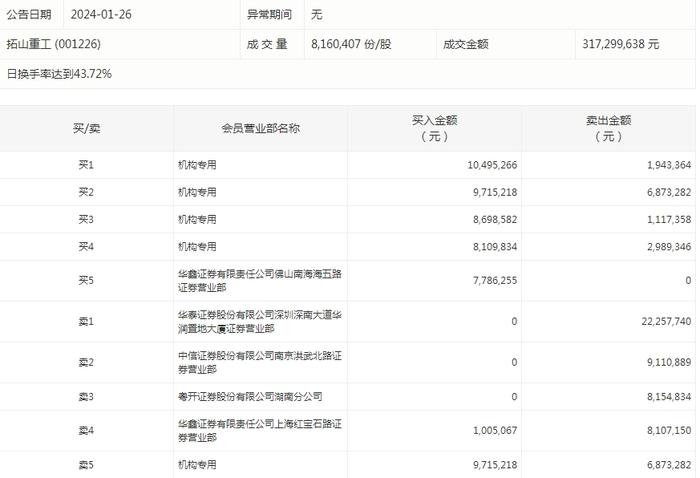700x478 pixels.
Task: Select the 买5 row label
Action: coord(86,280)
